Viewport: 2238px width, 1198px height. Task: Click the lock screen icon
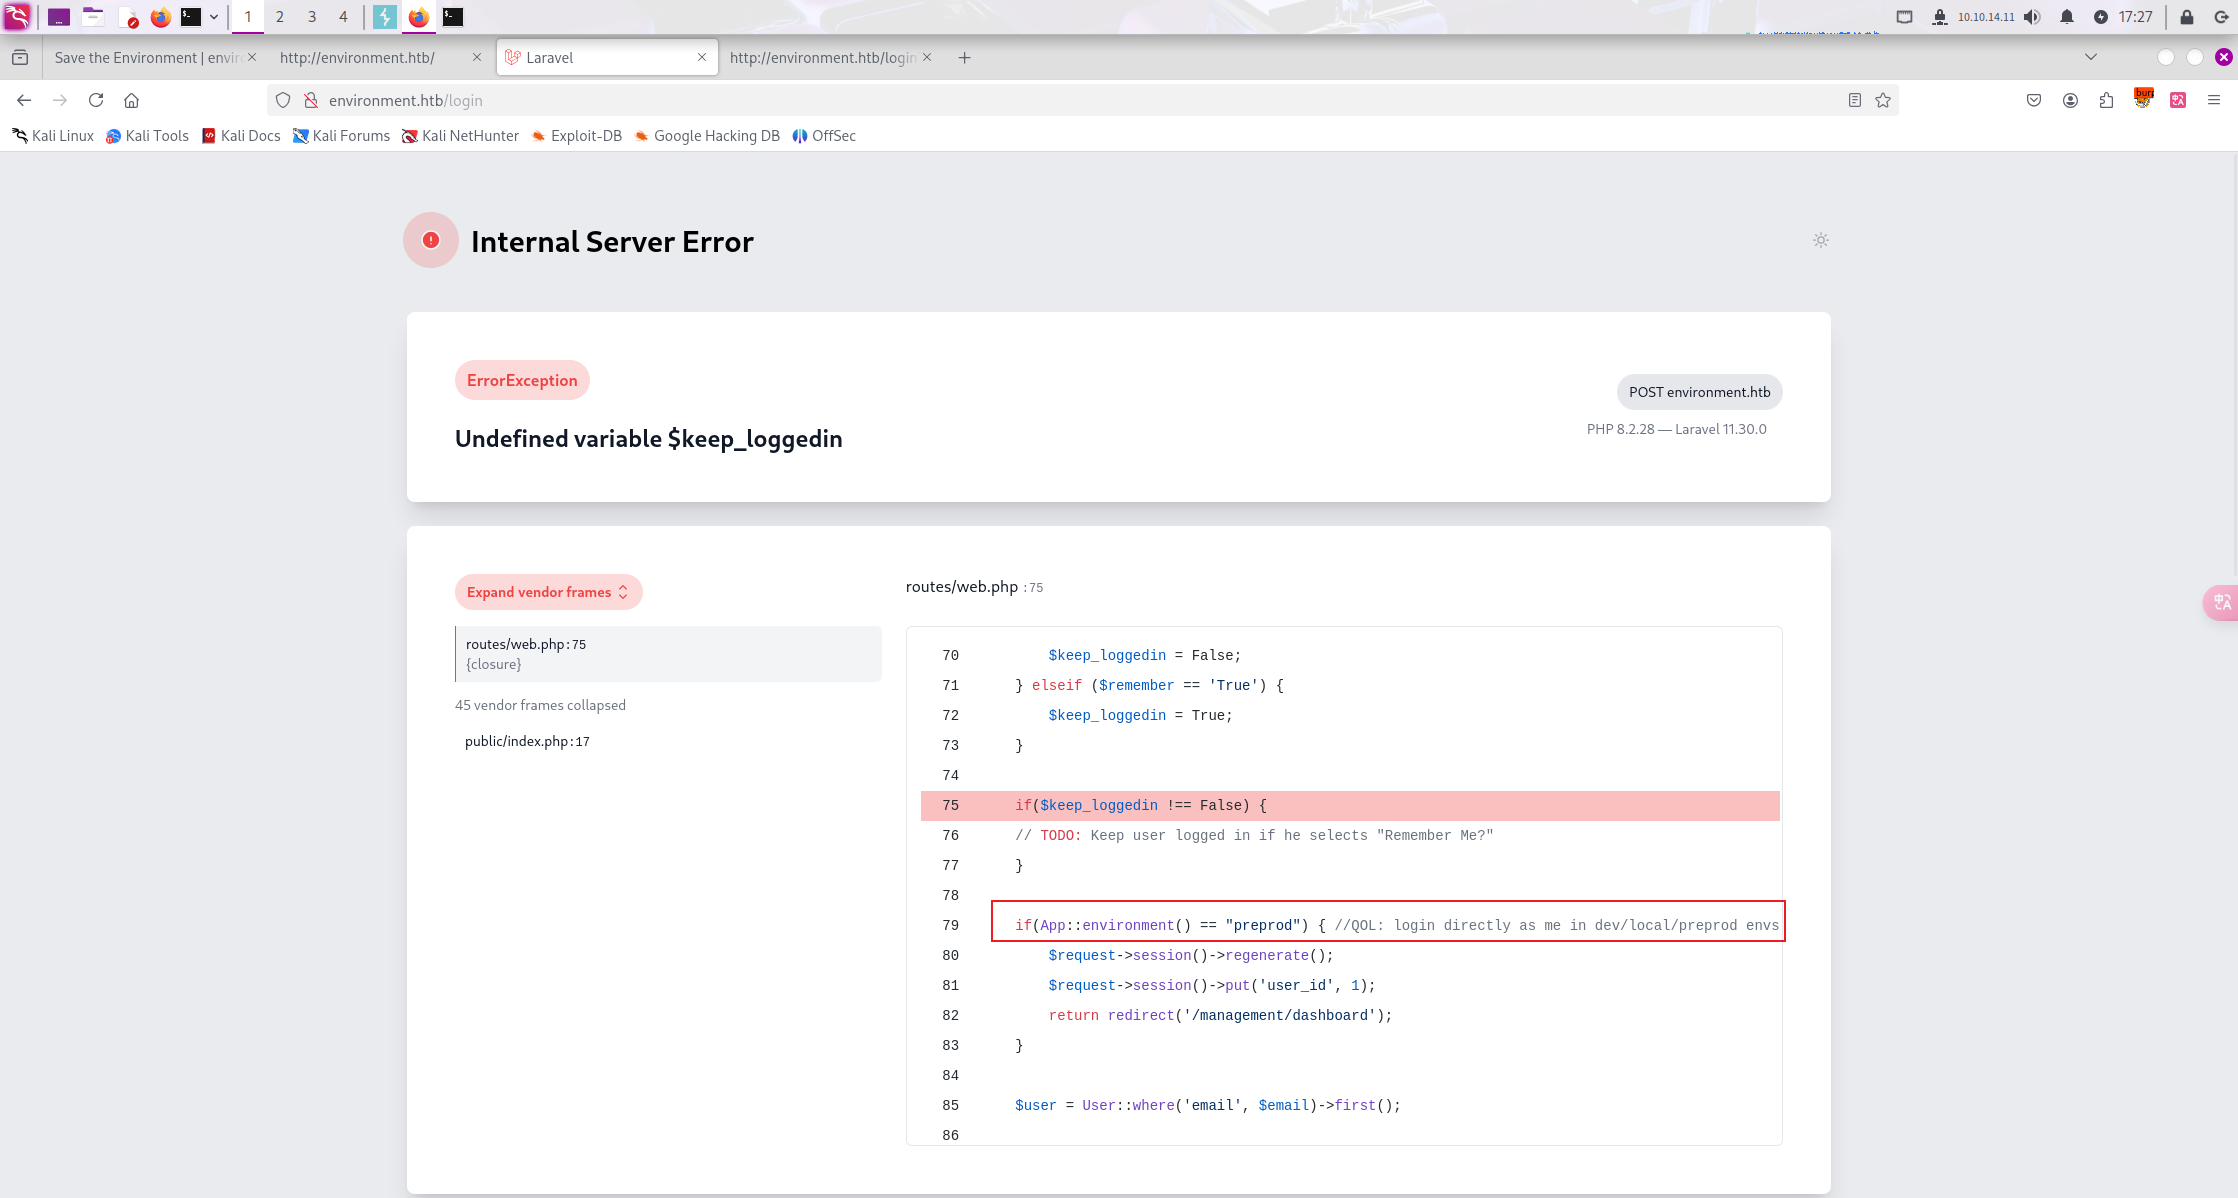(x=2187, y=17)
